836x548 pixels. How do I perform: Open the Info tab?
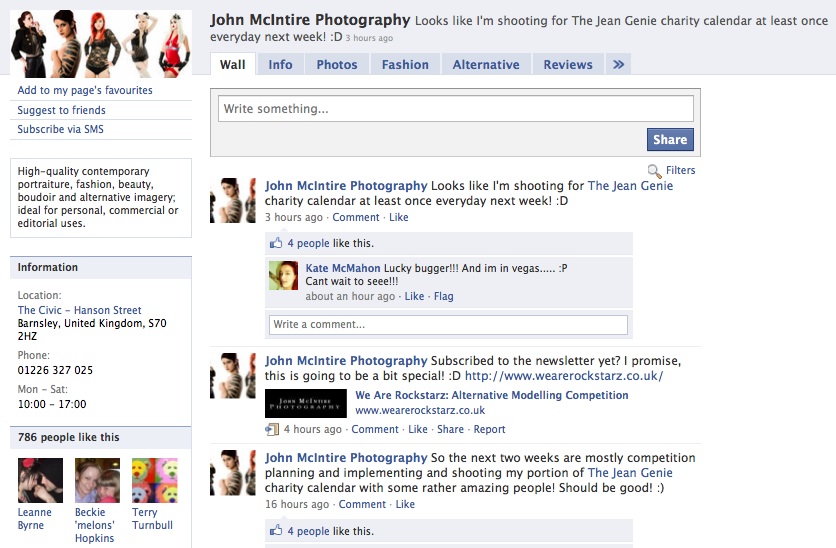tap(280, 65)
